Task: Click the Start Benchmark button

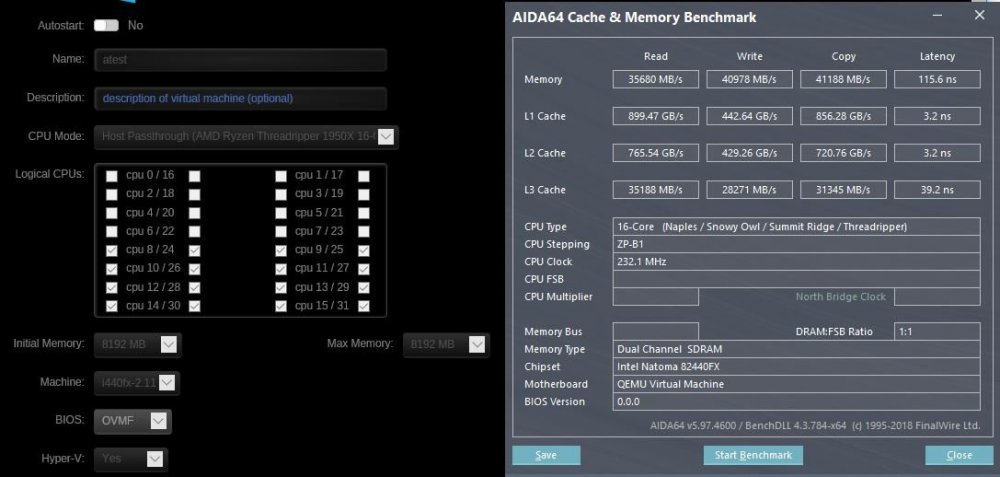Action: tap(753, 455)
